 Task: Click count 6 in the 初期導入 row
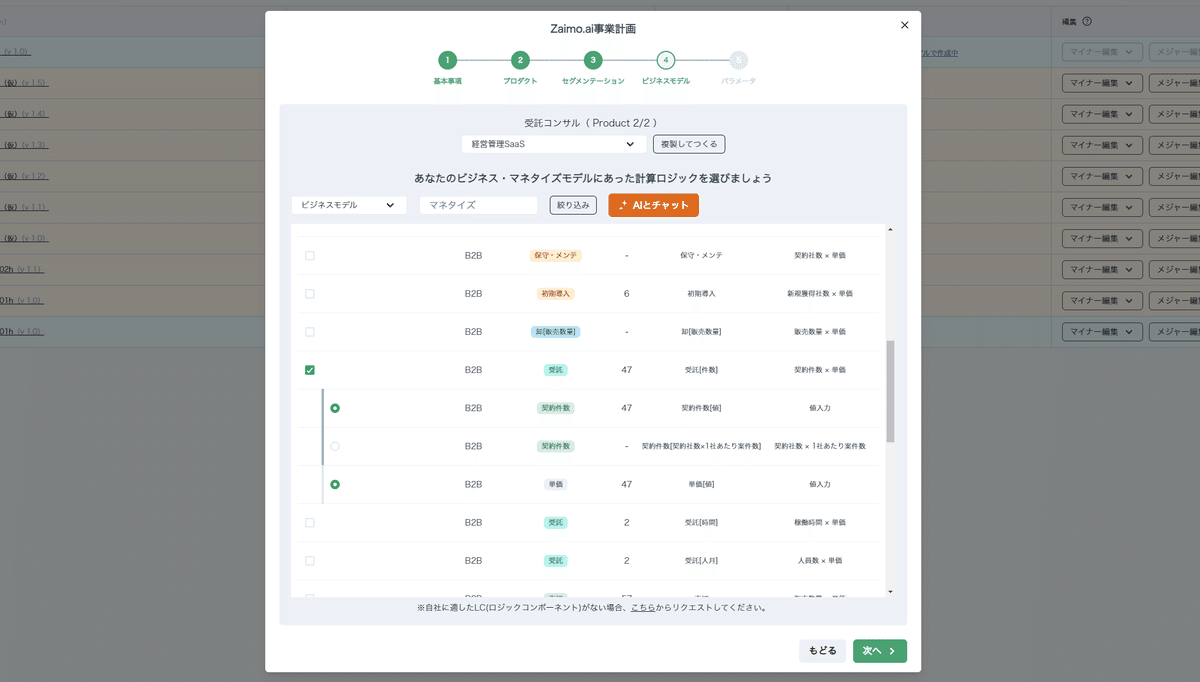coord(626,293)
